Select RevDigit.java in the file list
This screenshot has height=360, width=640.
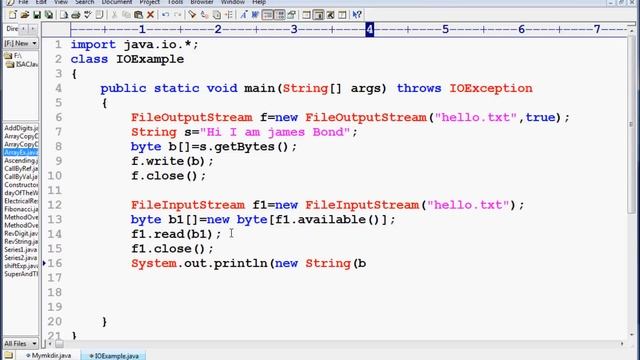(21, 233)
